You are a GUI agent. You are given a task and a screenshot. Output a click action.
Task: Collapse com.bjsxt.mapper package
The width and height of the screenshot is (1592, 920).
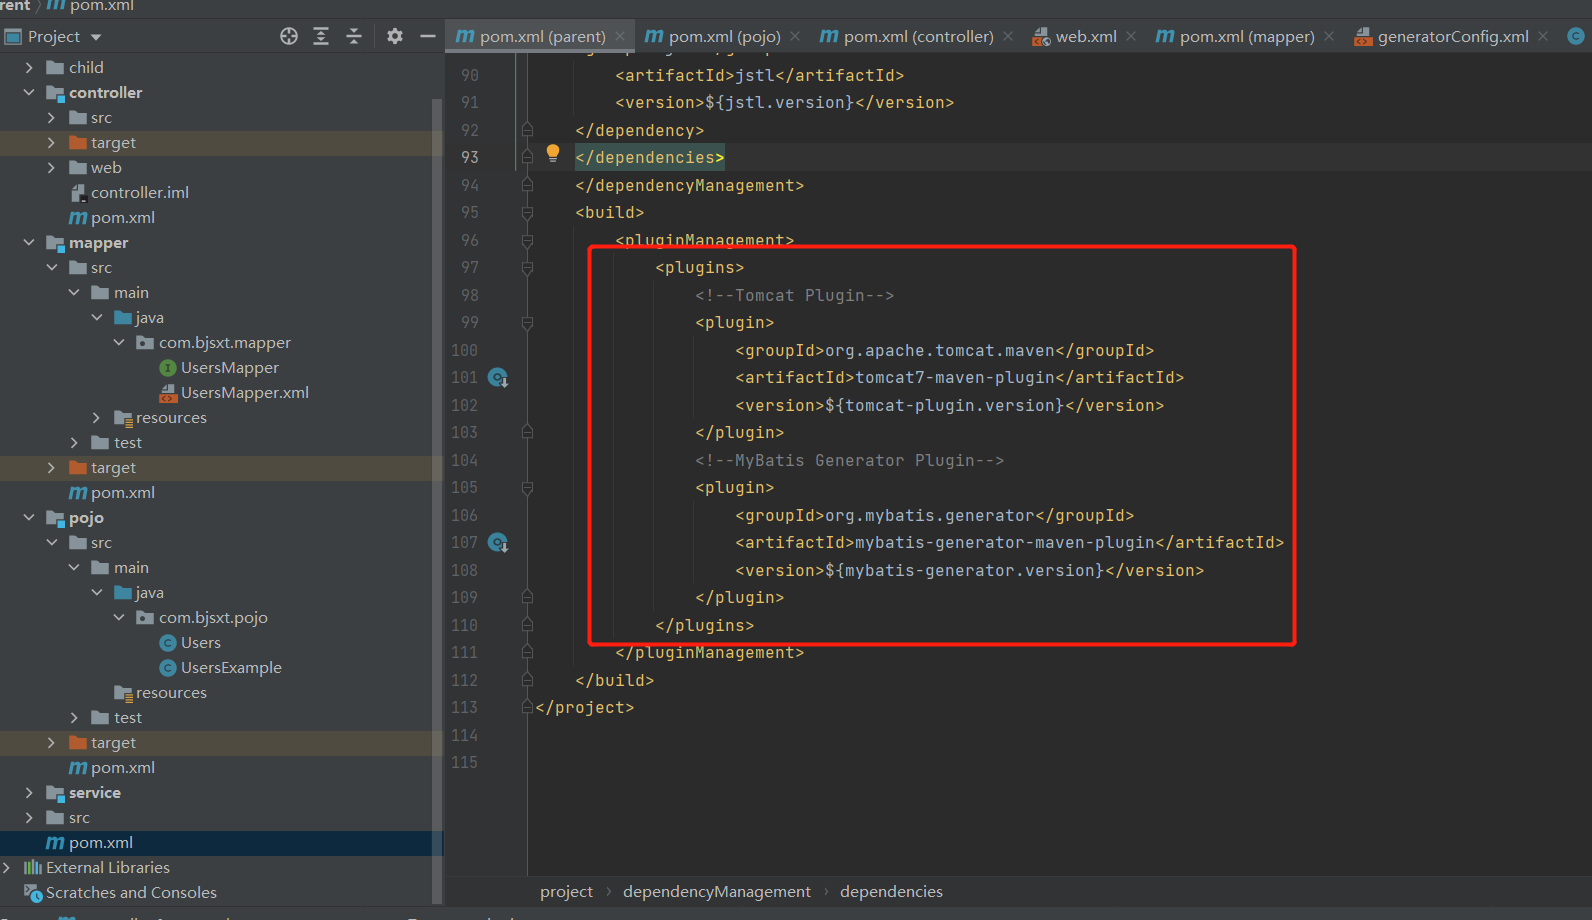click(x=119, y=343)
